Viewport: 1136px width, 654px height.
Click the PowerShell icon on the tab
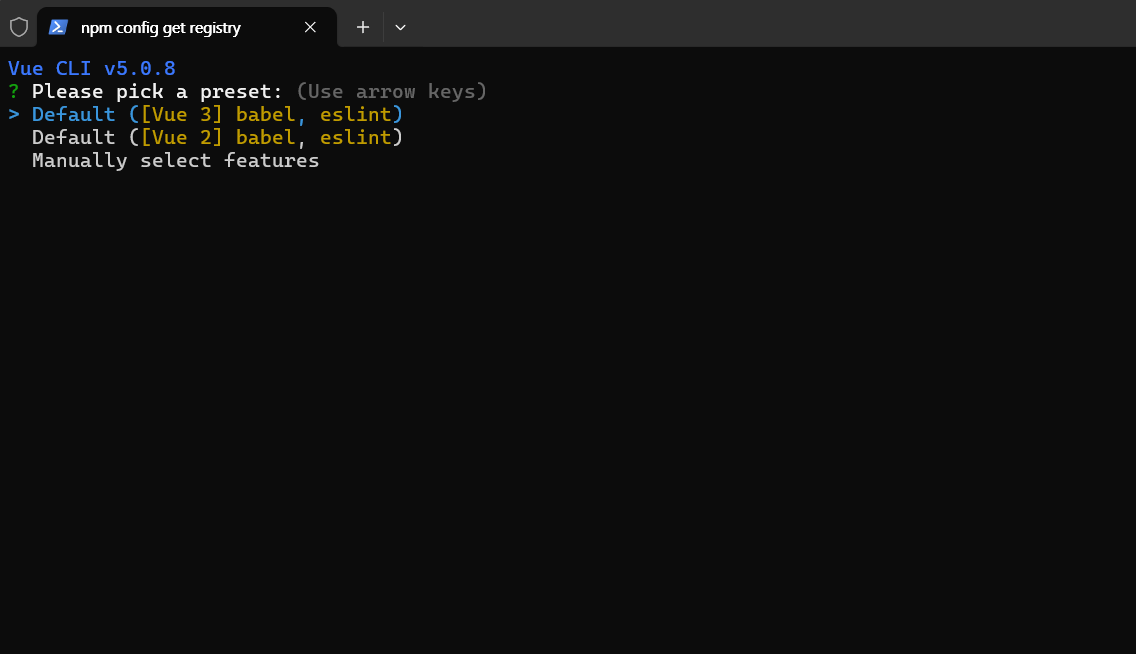point(58,28)
